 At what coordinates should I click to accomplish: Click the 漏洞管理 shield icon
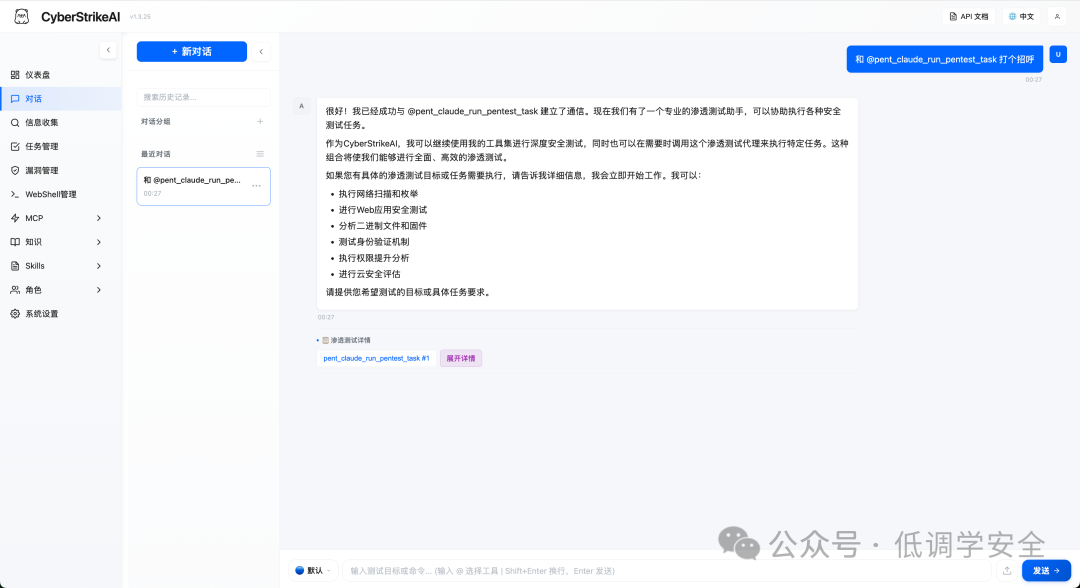(15, 170)
